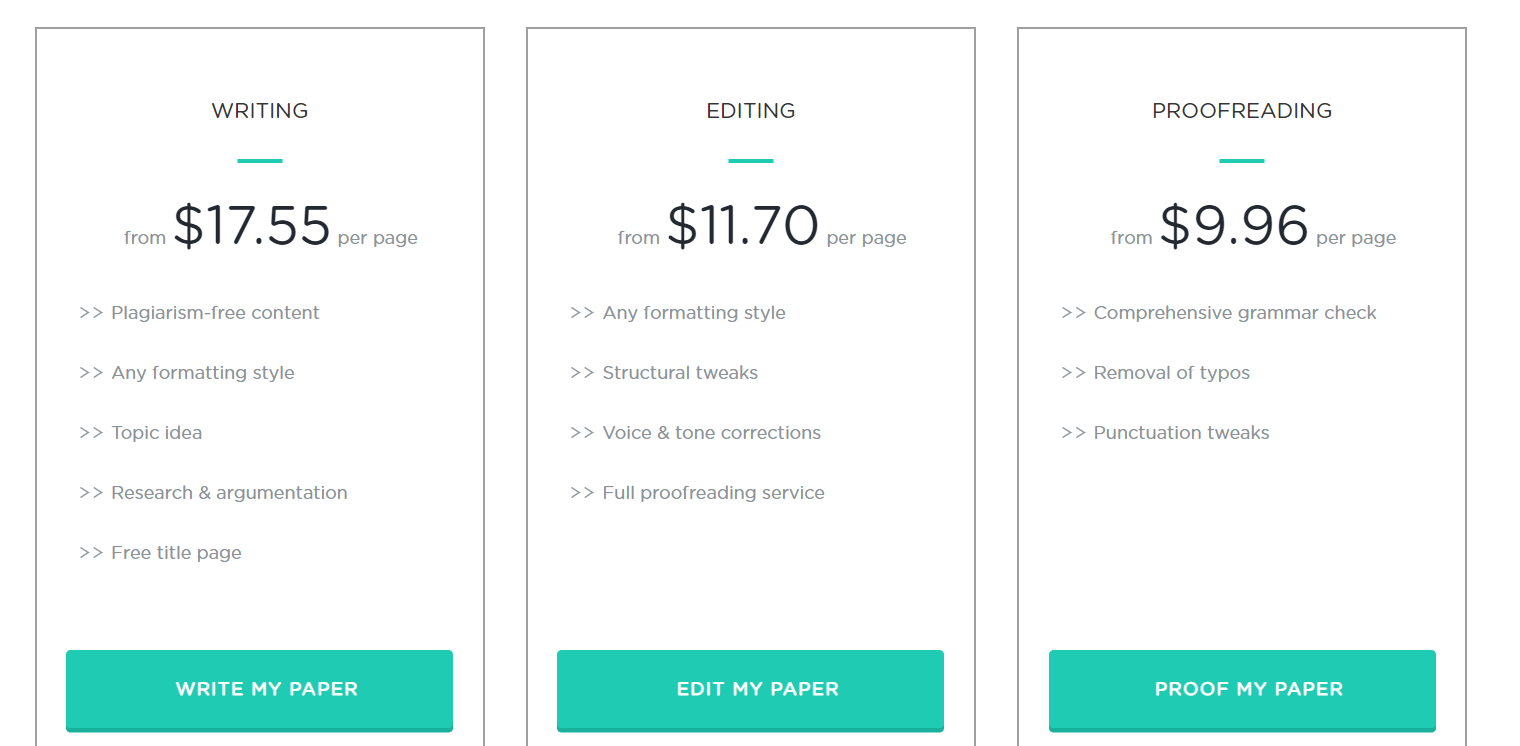Click the PROOF MY PAPER button
The image size is (1520, 746).
click(1242, 690)
